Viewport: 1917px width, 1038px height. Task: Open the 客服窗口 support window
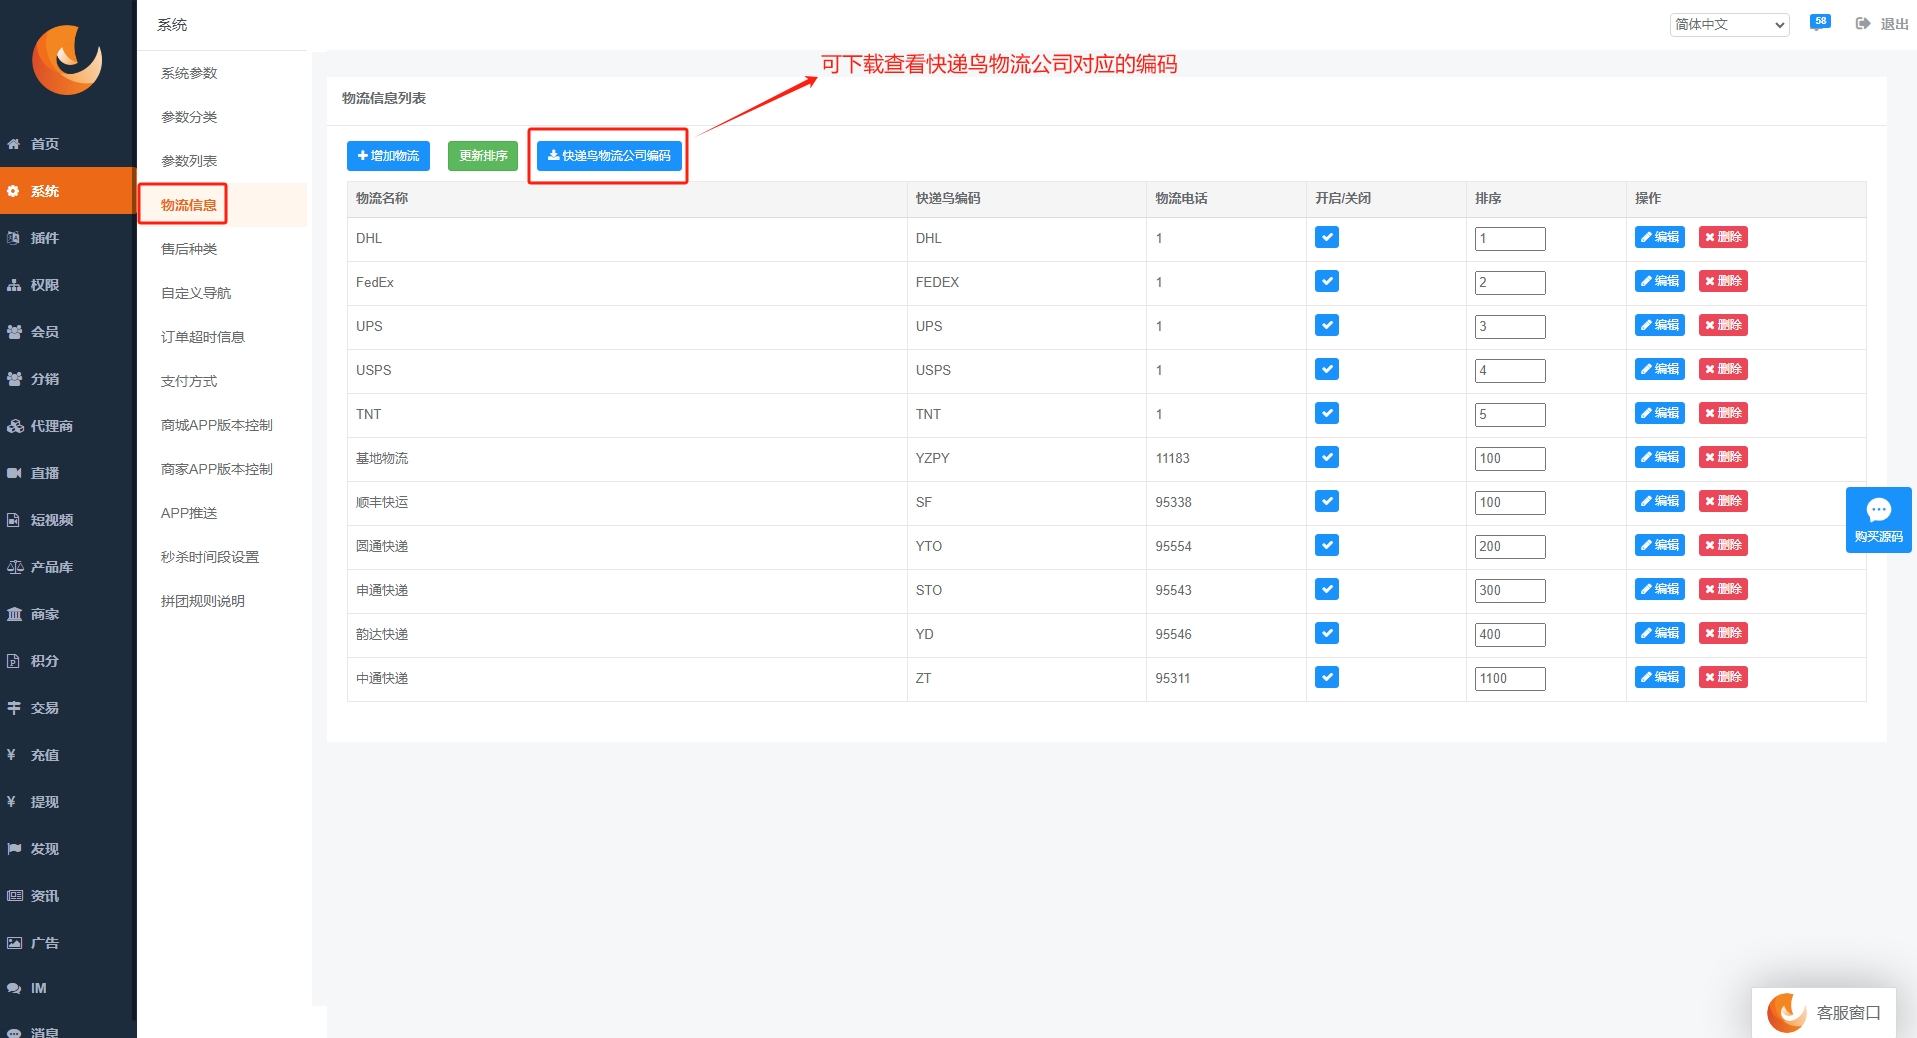click(1825, 1013)
